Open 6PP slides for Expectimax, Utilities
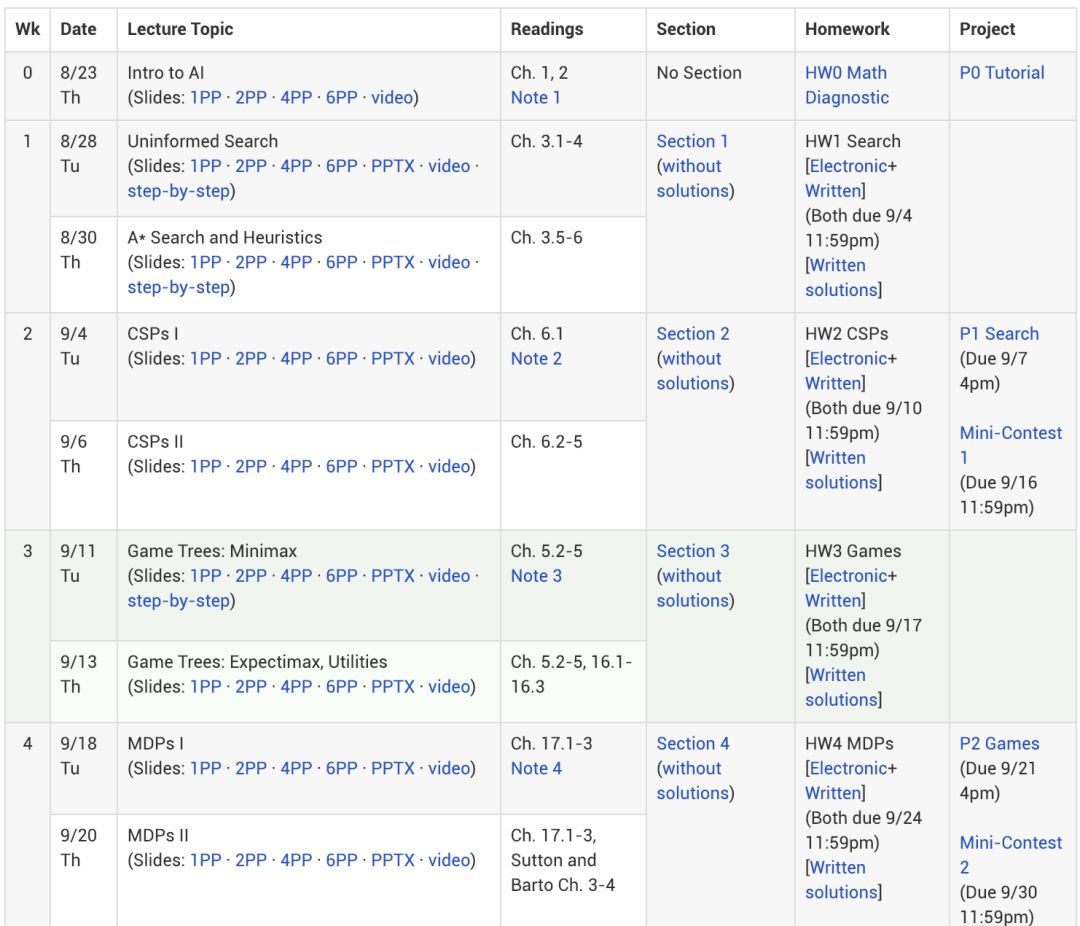 point(342,687)
